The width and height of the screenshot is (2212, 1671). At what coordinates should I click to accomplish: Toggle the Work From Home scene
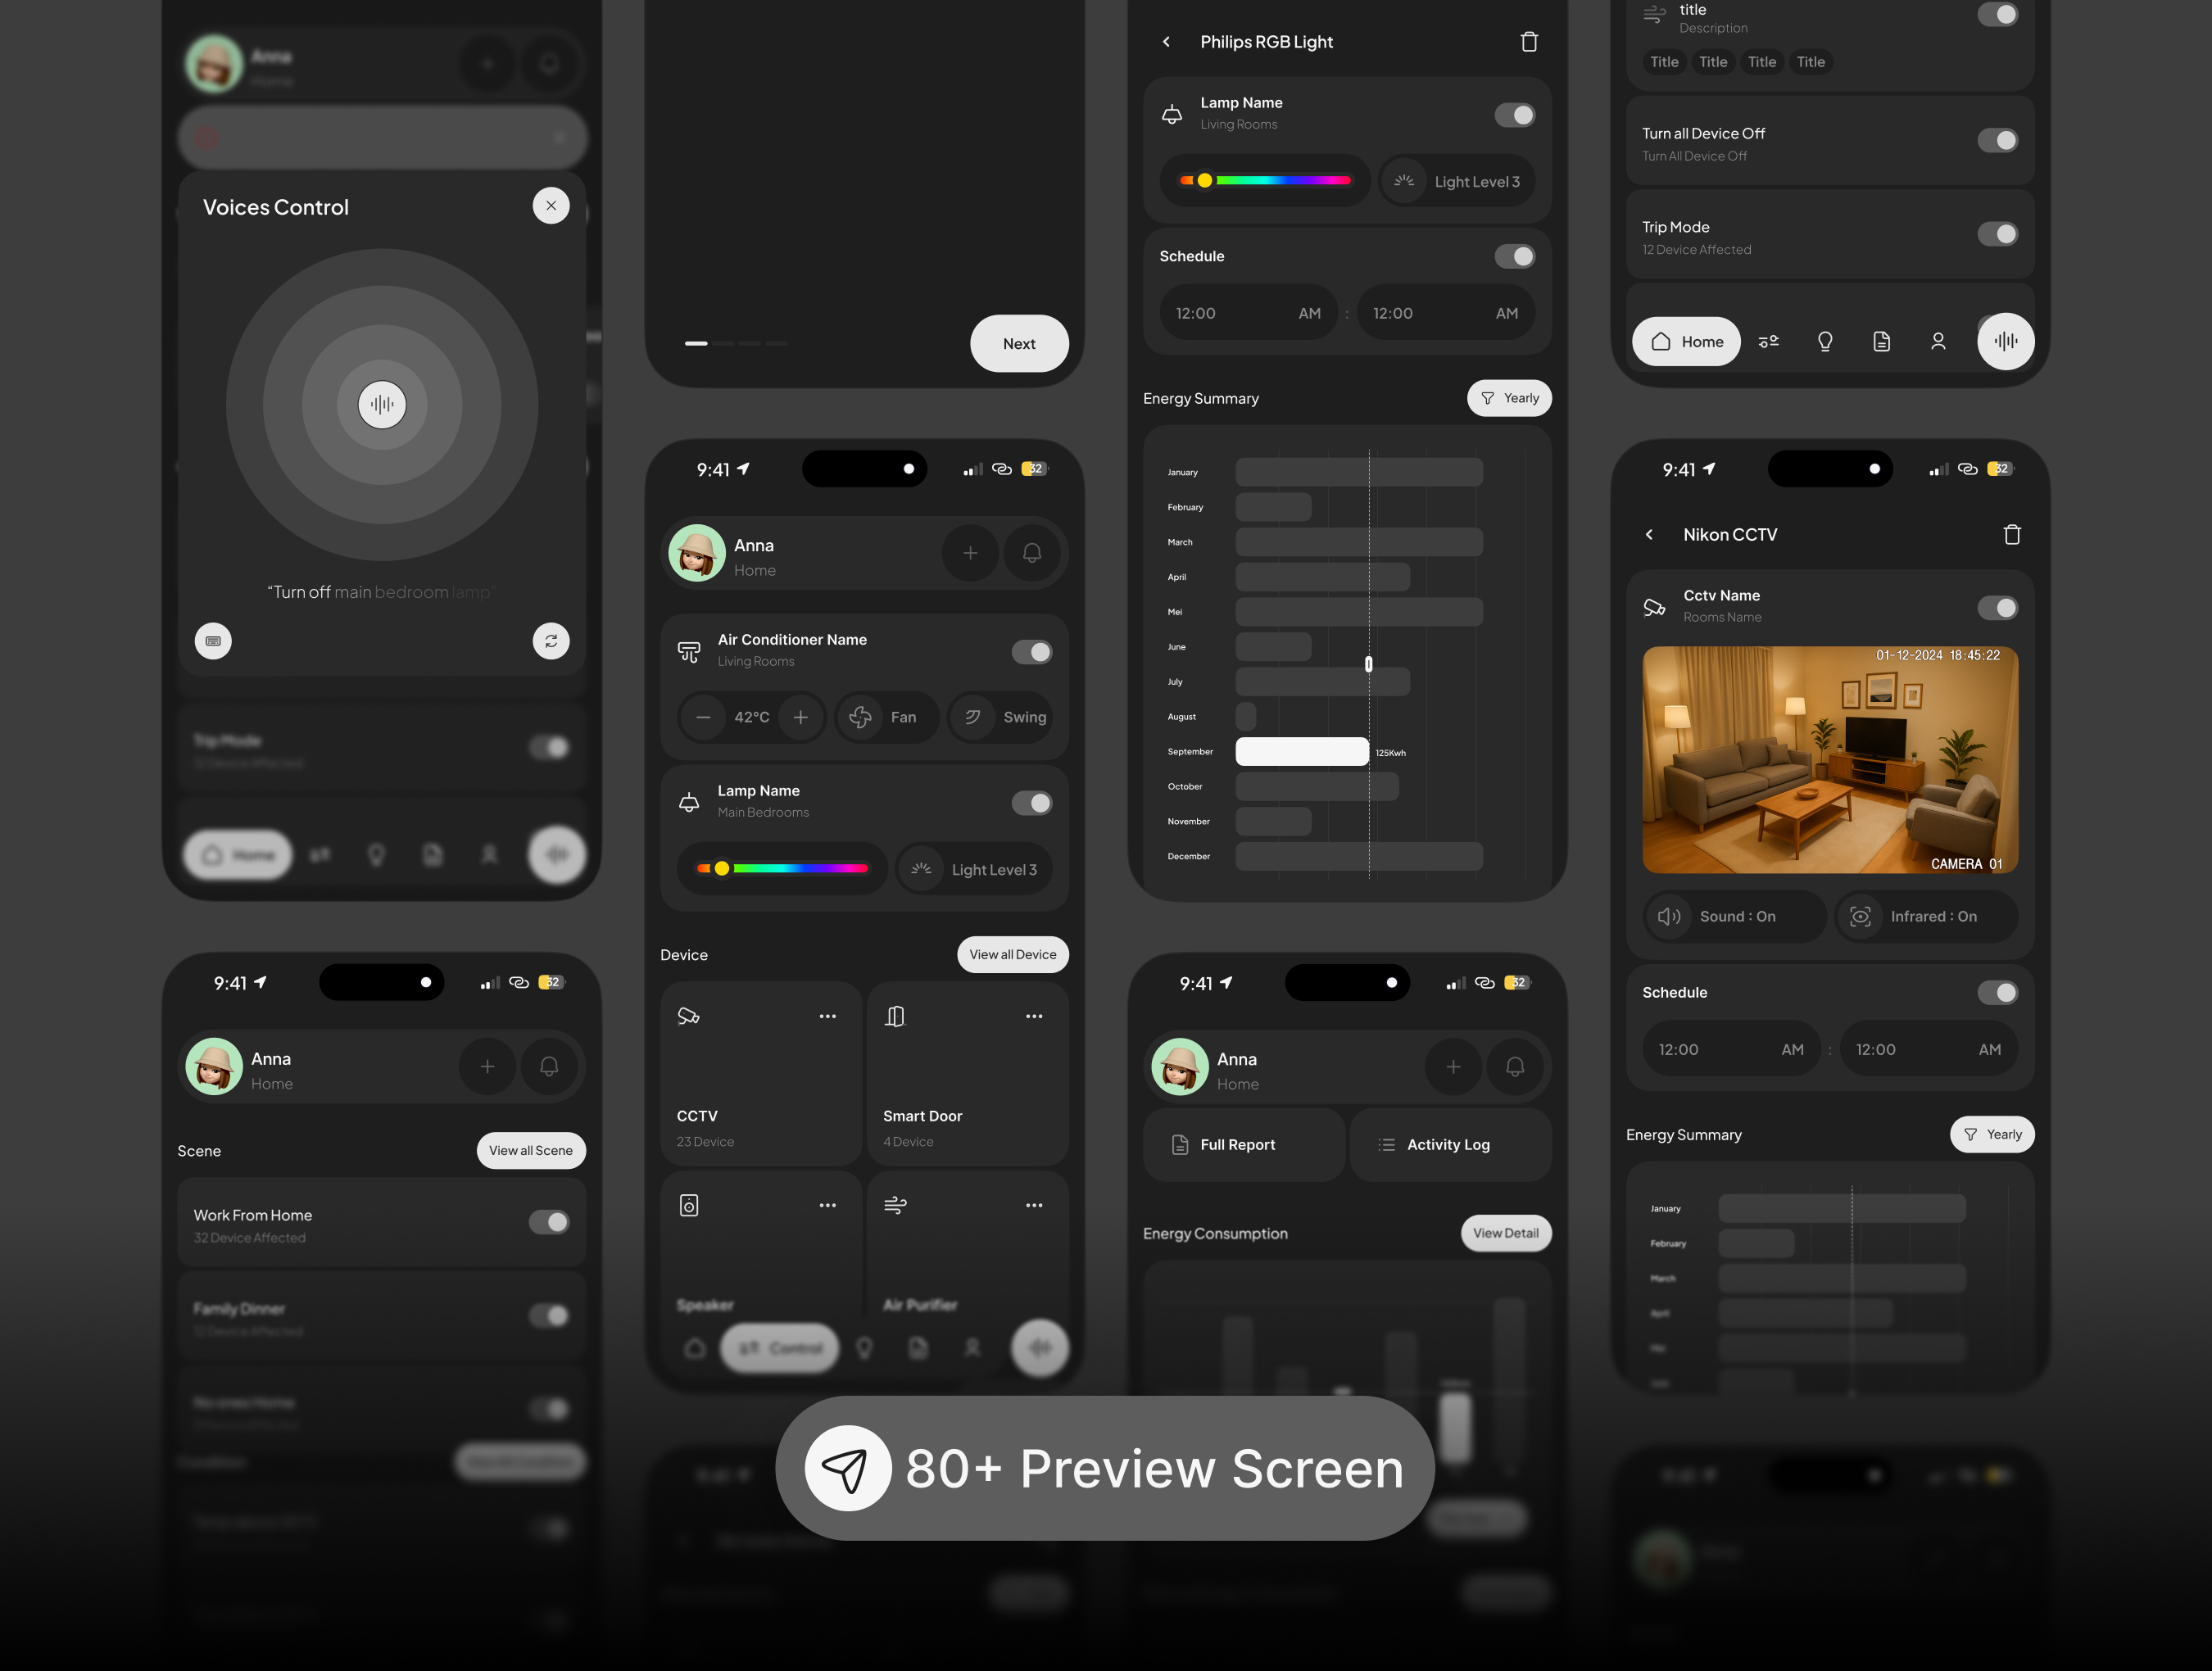point(548,1222)
